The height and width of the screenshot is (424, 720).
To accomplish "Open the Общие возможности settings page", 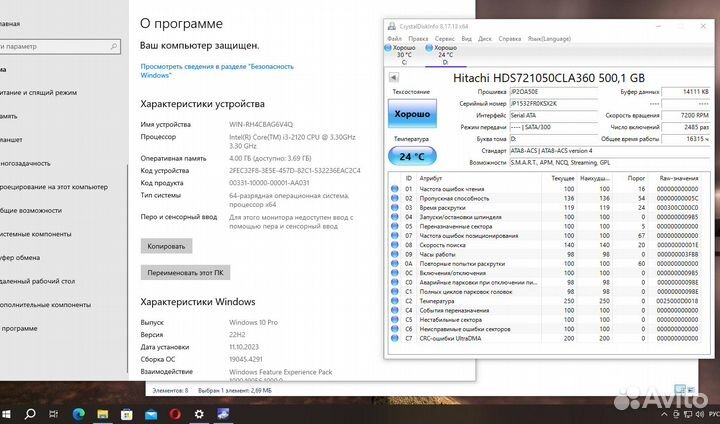I will (31, 210).
